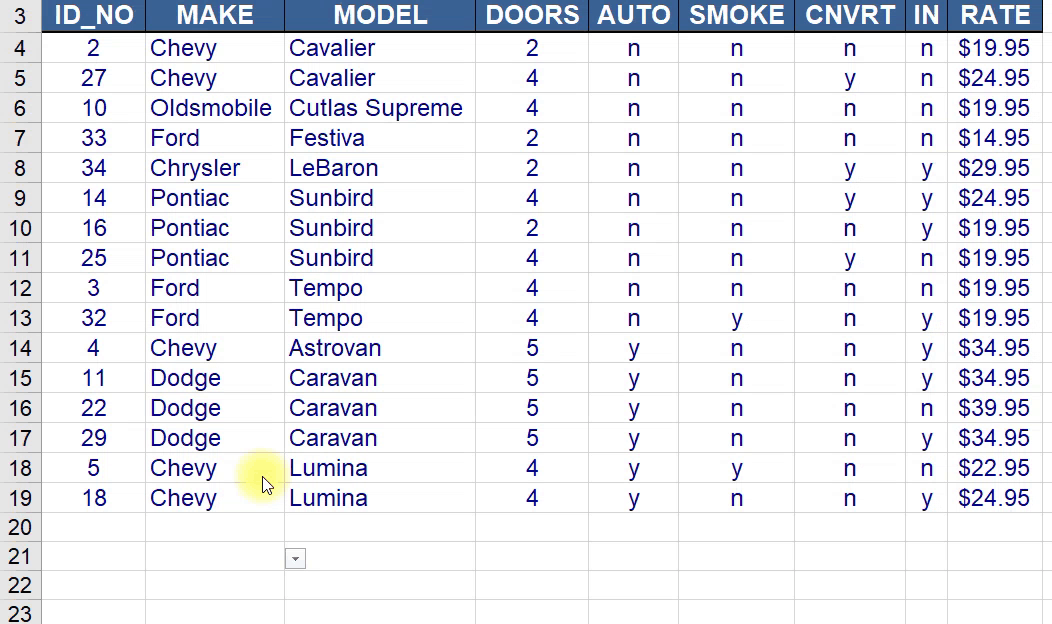
Task: Select ID cell 14
Action: tap(94, 198)
